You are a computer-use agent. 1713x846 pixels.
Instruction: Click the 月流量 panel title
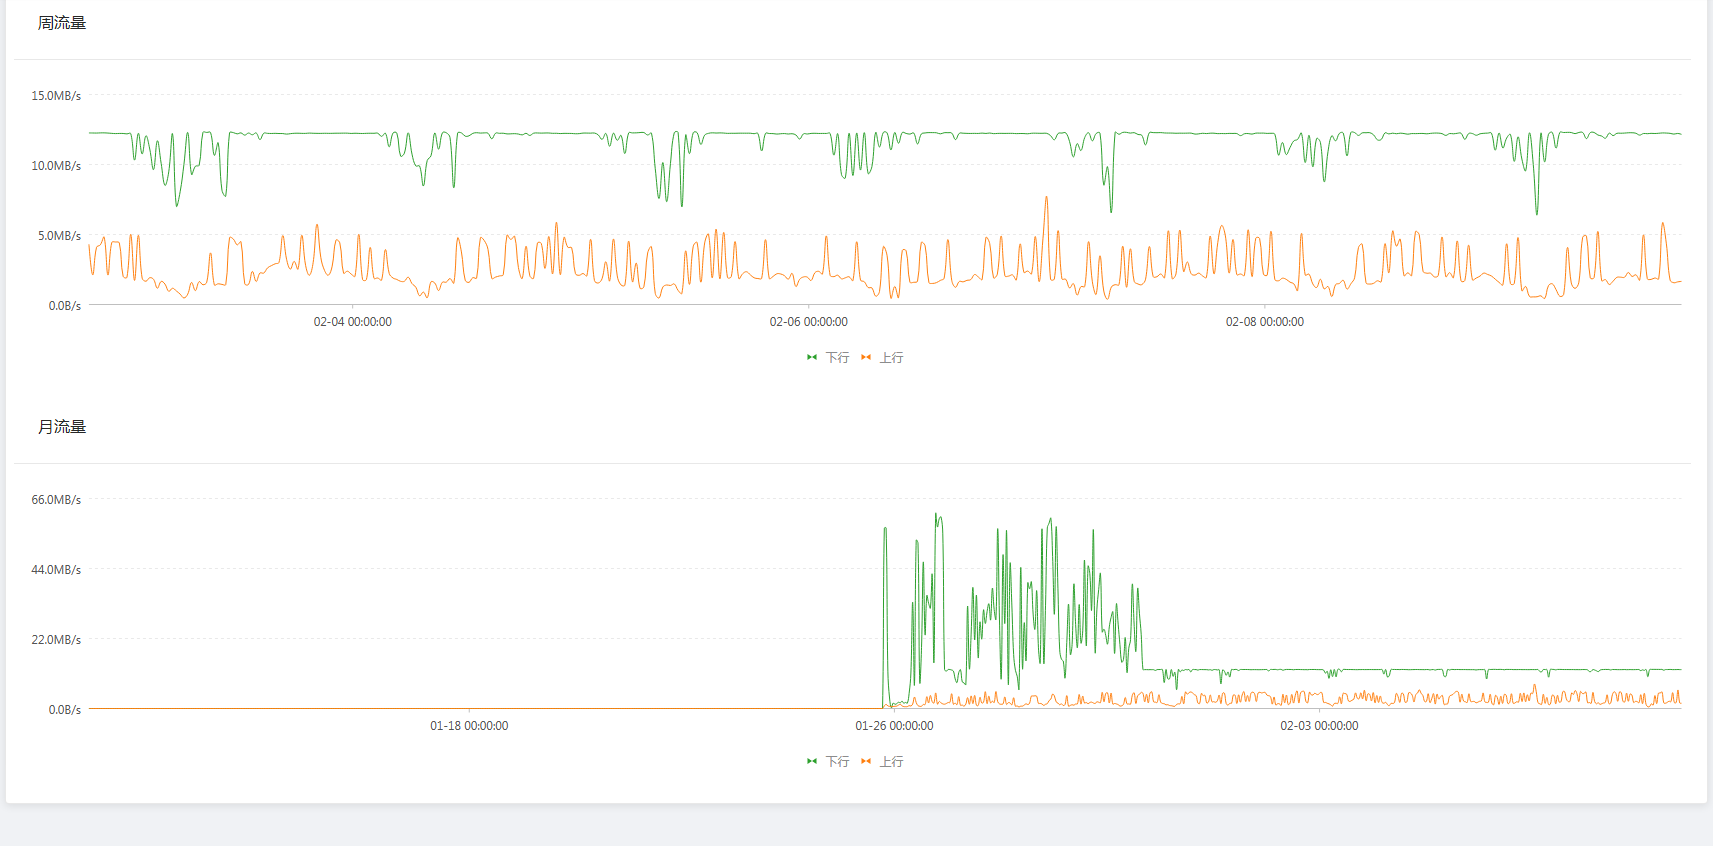62,427
